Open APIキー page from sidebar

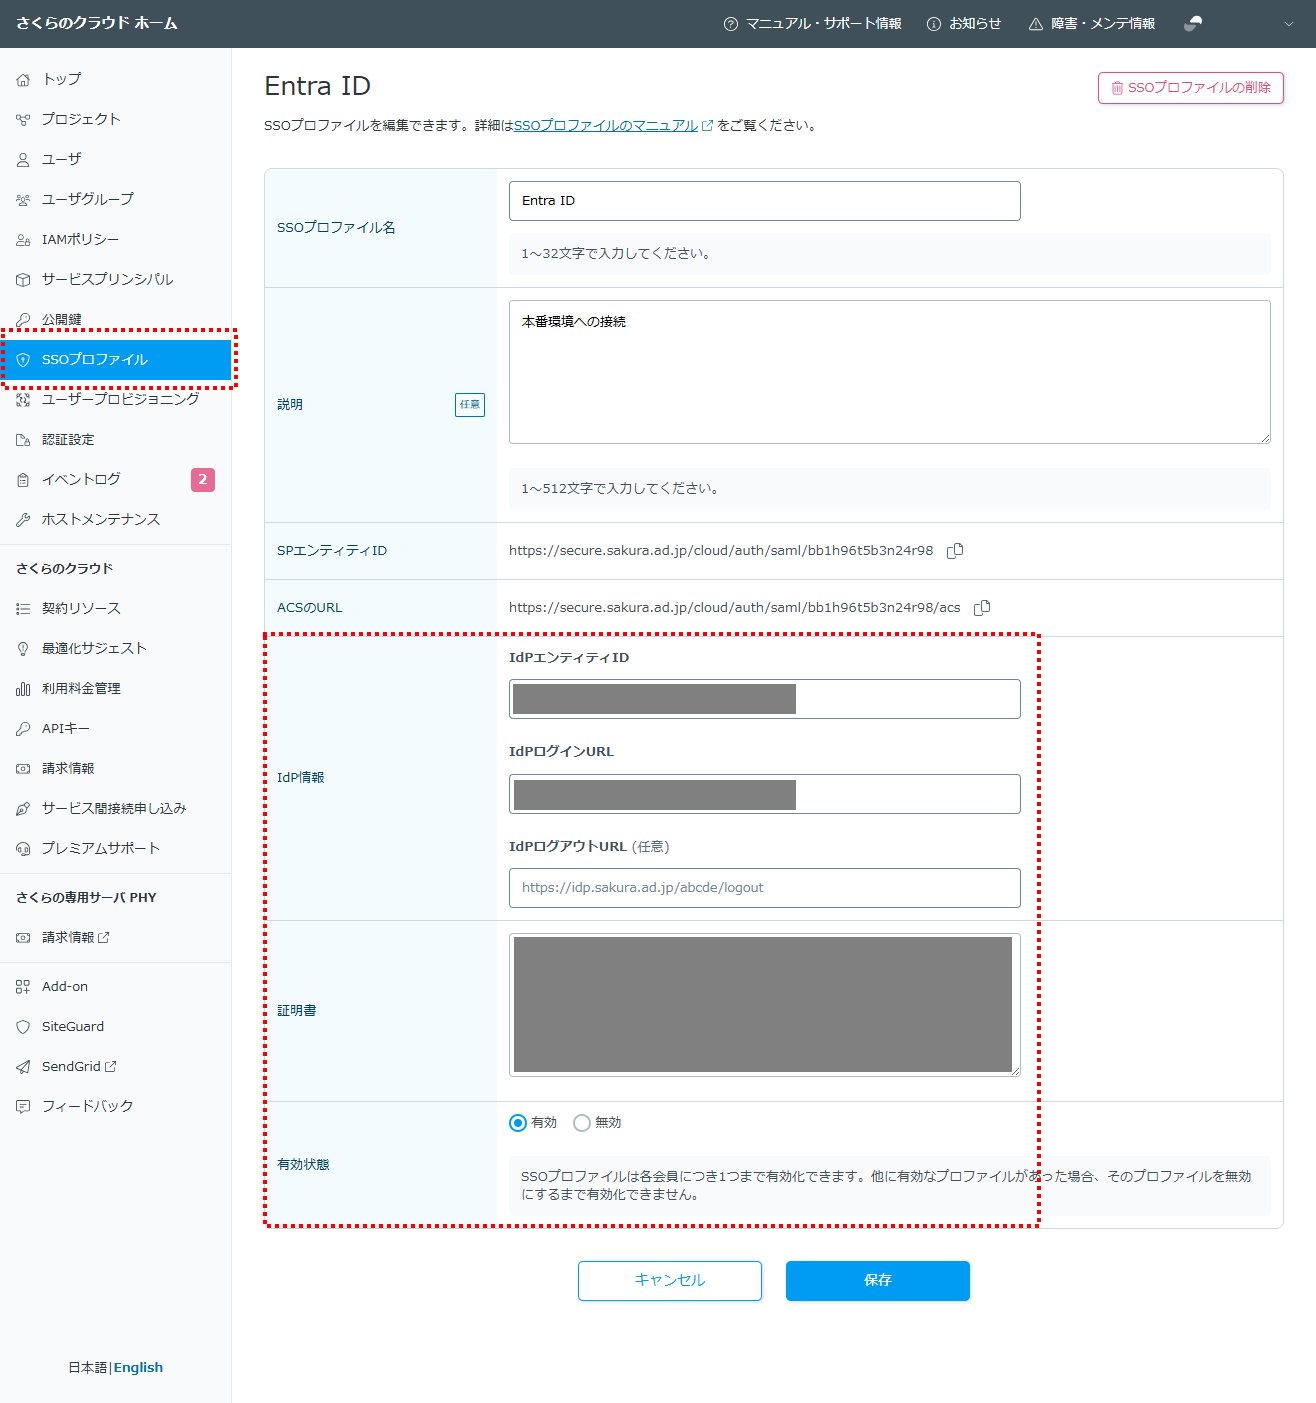click(66, 729)
